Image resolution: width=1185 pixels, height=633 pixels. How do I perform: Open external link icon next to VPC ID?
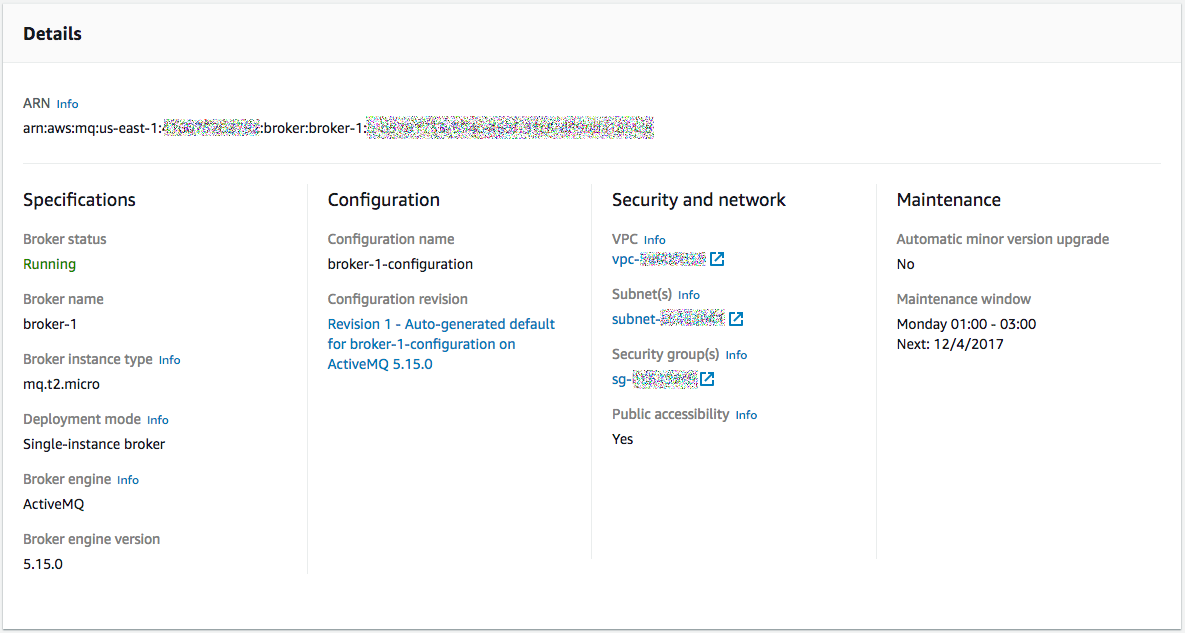(x=717, y=260)
